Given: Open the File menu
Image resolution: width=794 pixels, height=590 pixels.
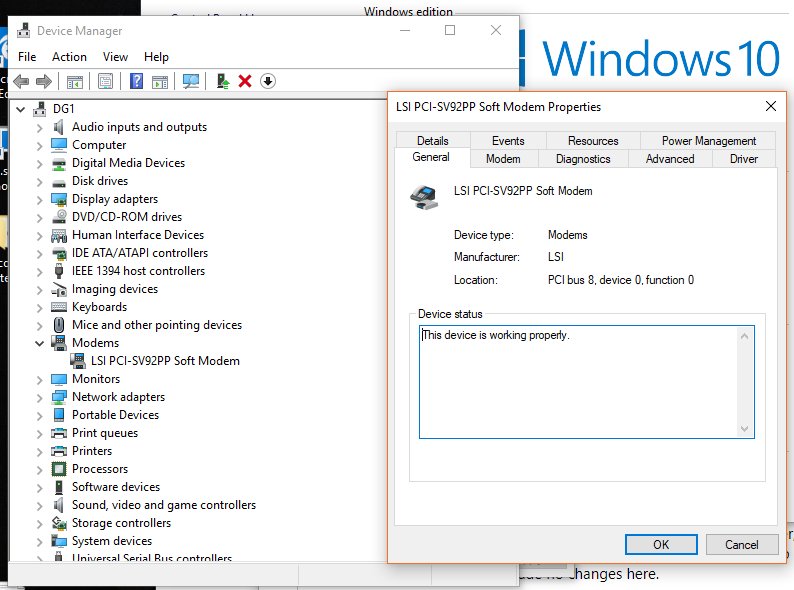Looking at the screenshot, I should click(27, 57).
